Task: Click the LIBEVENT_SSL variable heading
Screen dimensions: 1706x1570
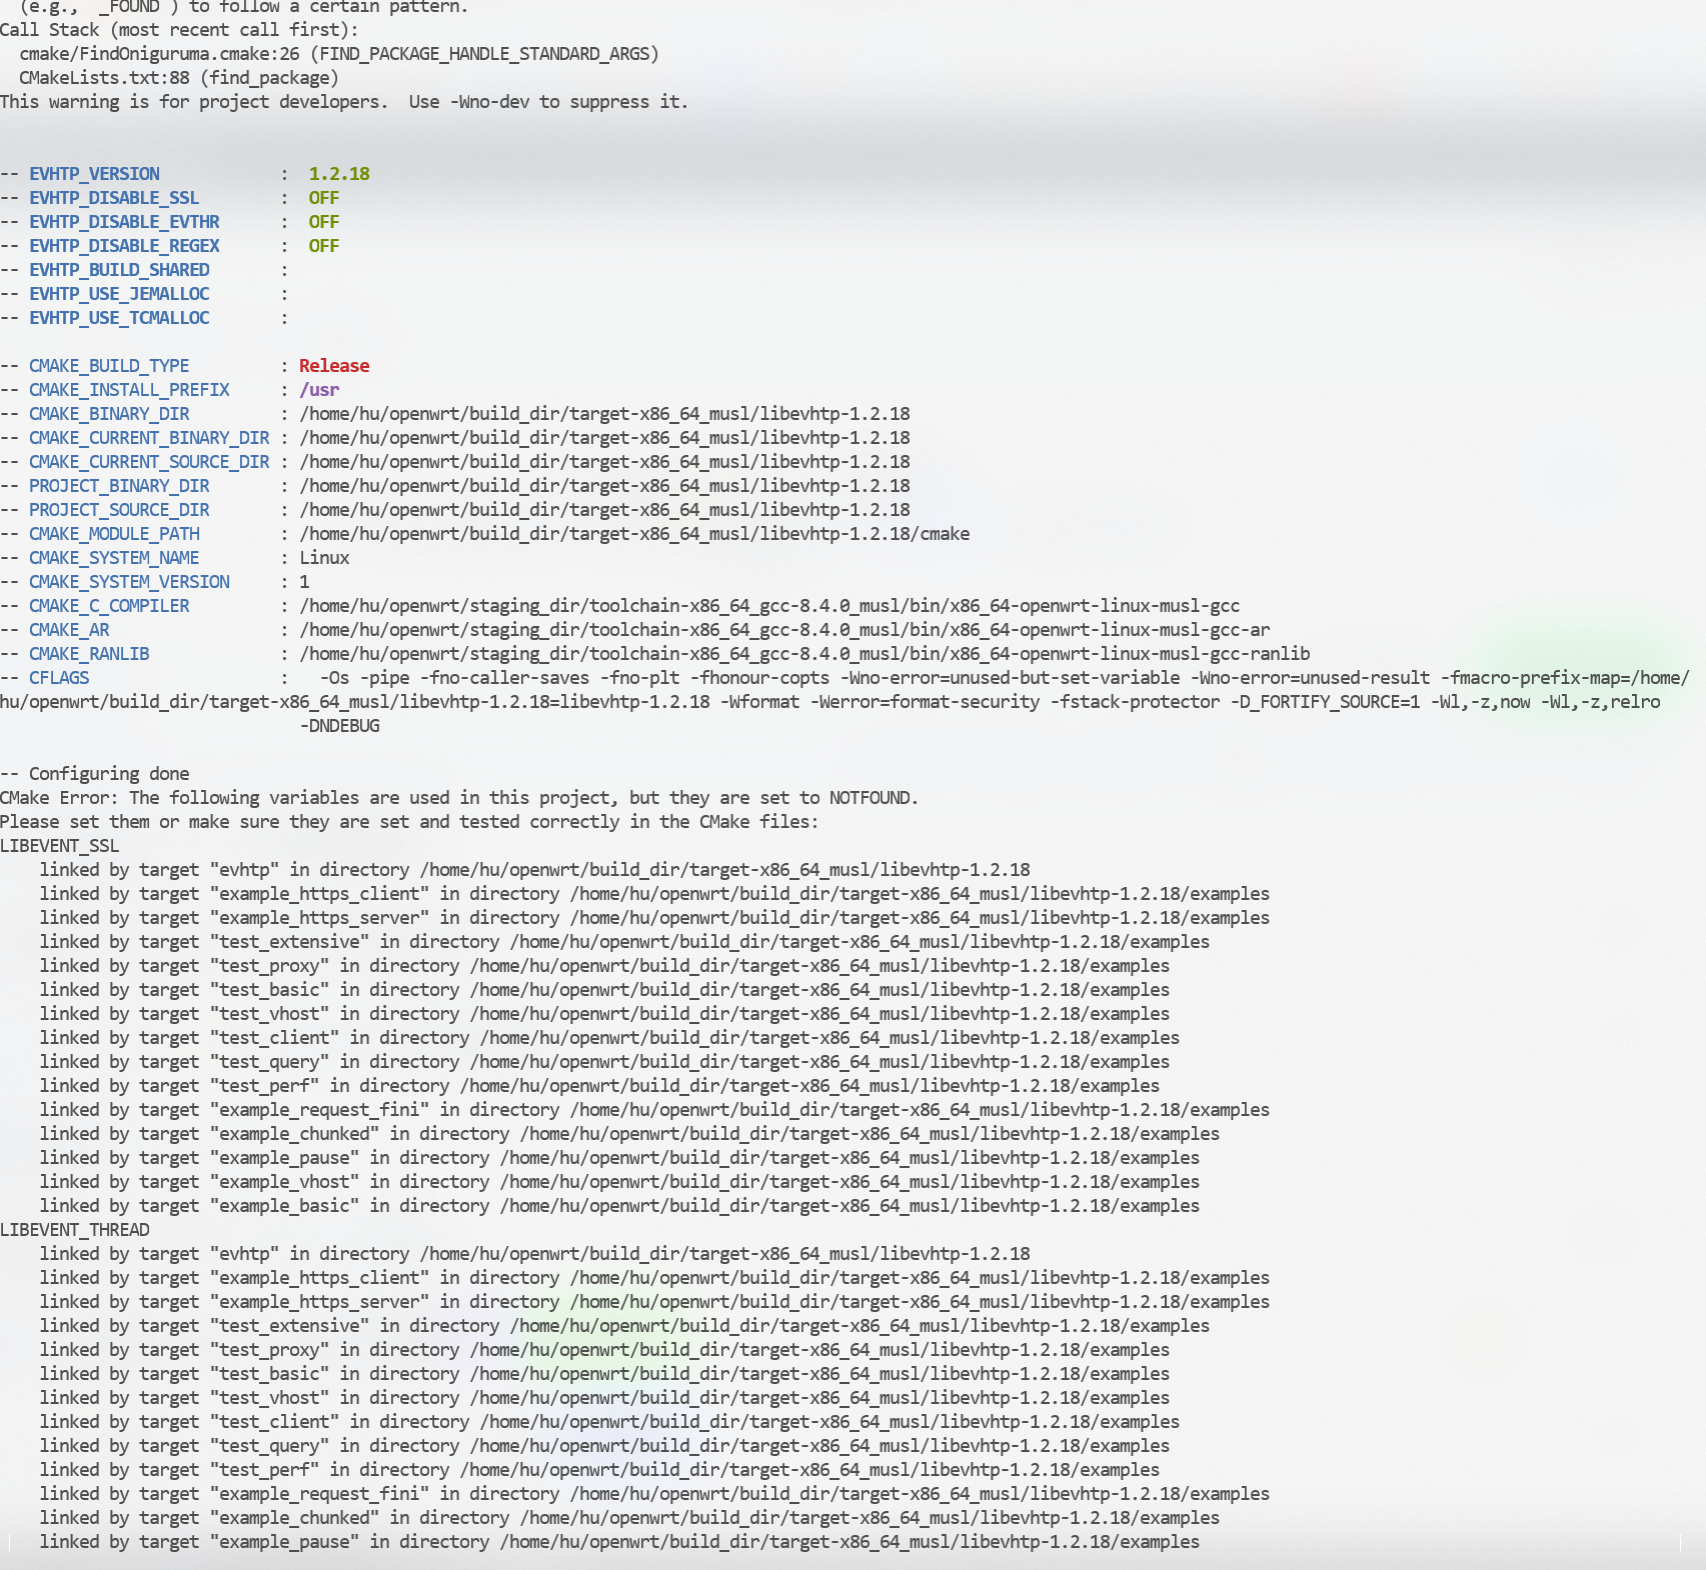Action: tap(59, 846)
